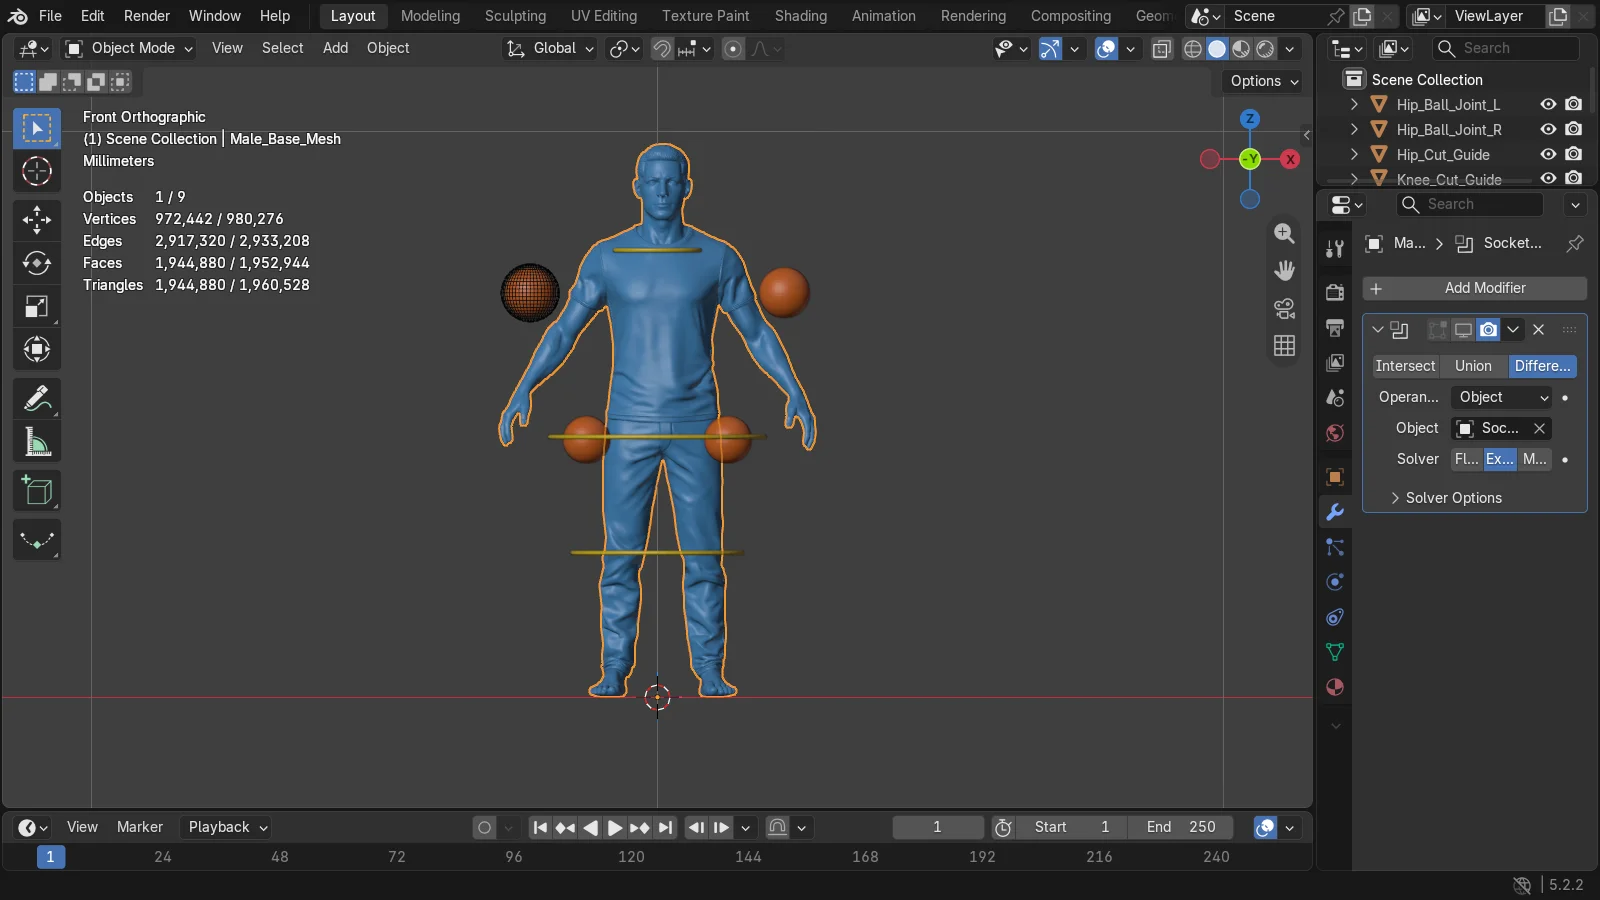This screenshot has height=900, width=1600.
Task: Click the End frame 250 field
Action: coord(1180,827)
